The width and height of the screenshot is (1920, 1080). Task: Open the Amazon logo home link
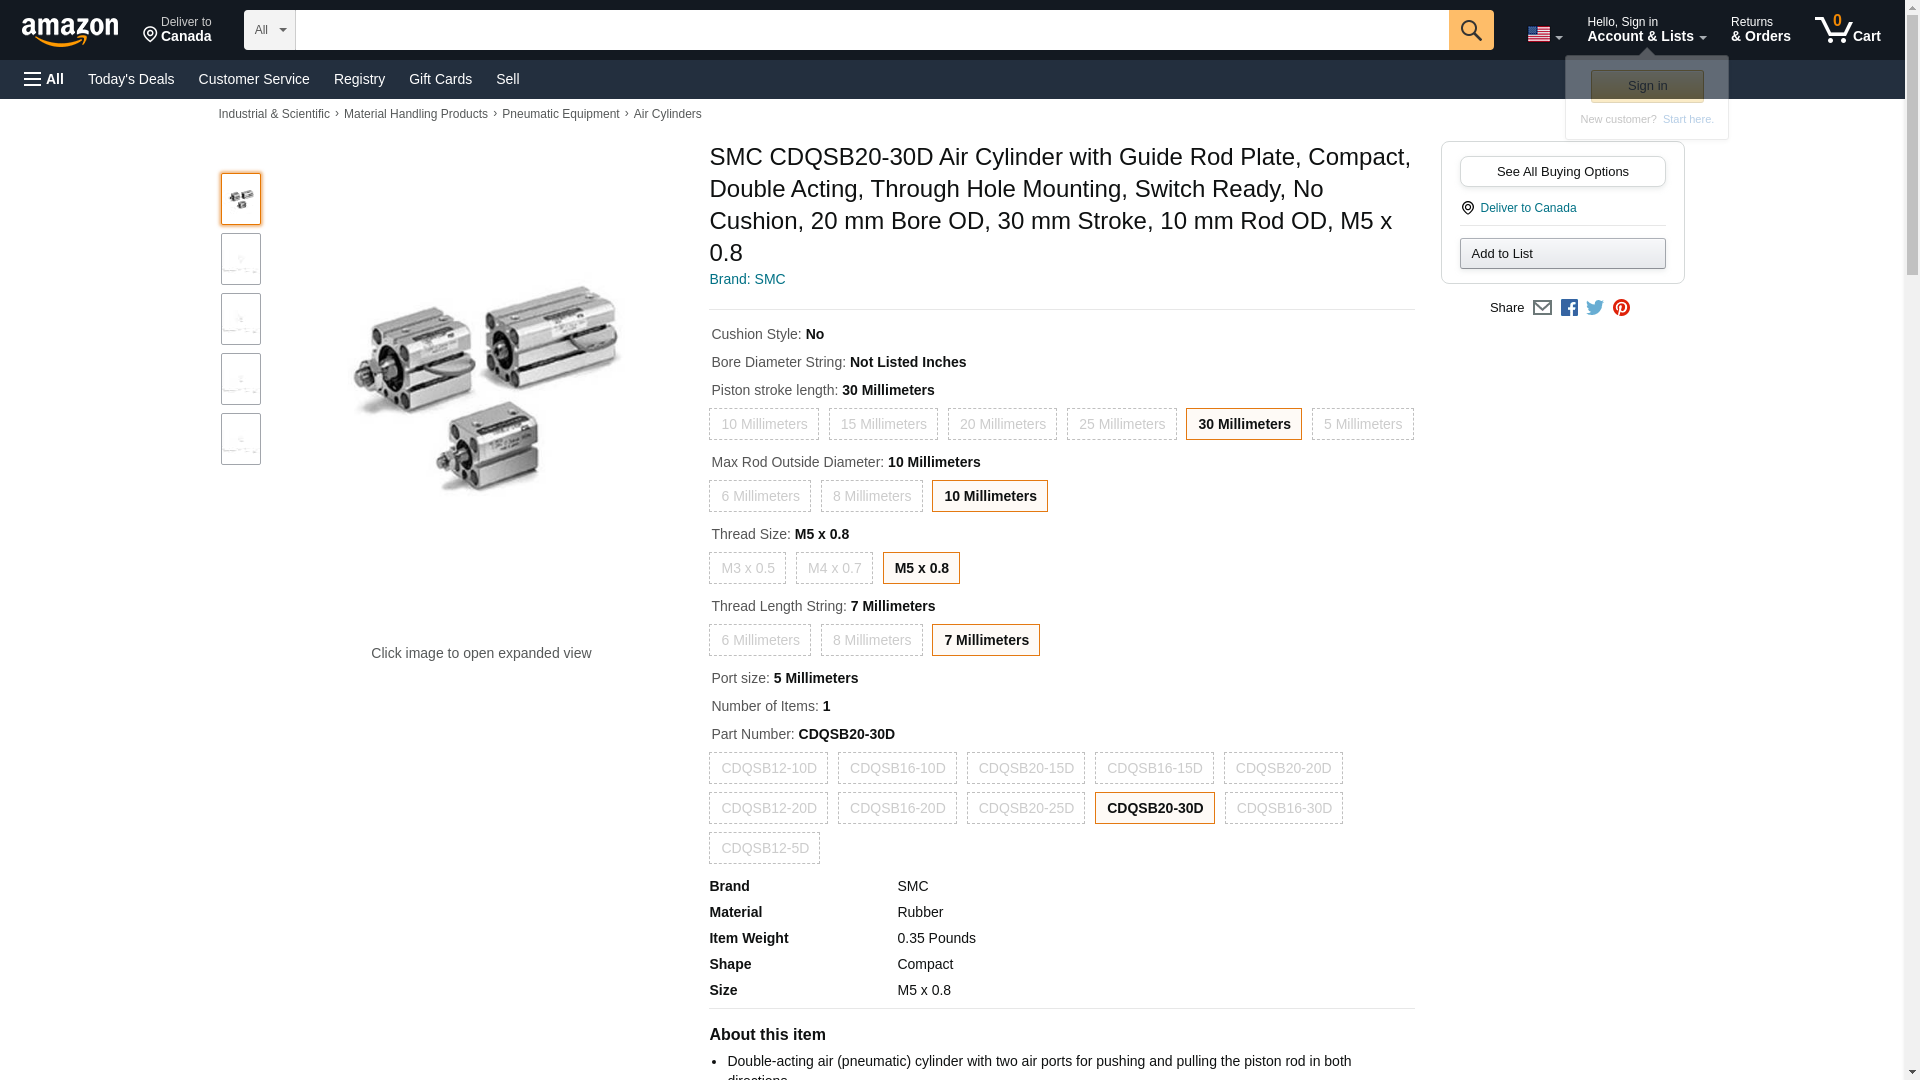click(x=70, y=31)
